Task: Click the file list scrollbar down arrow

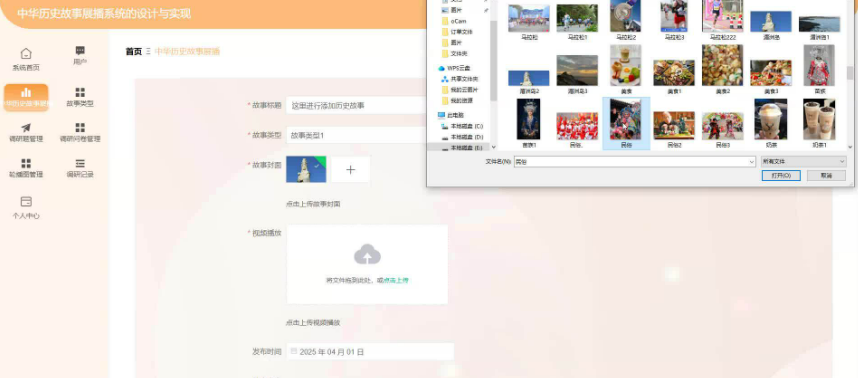Action: 850,147
